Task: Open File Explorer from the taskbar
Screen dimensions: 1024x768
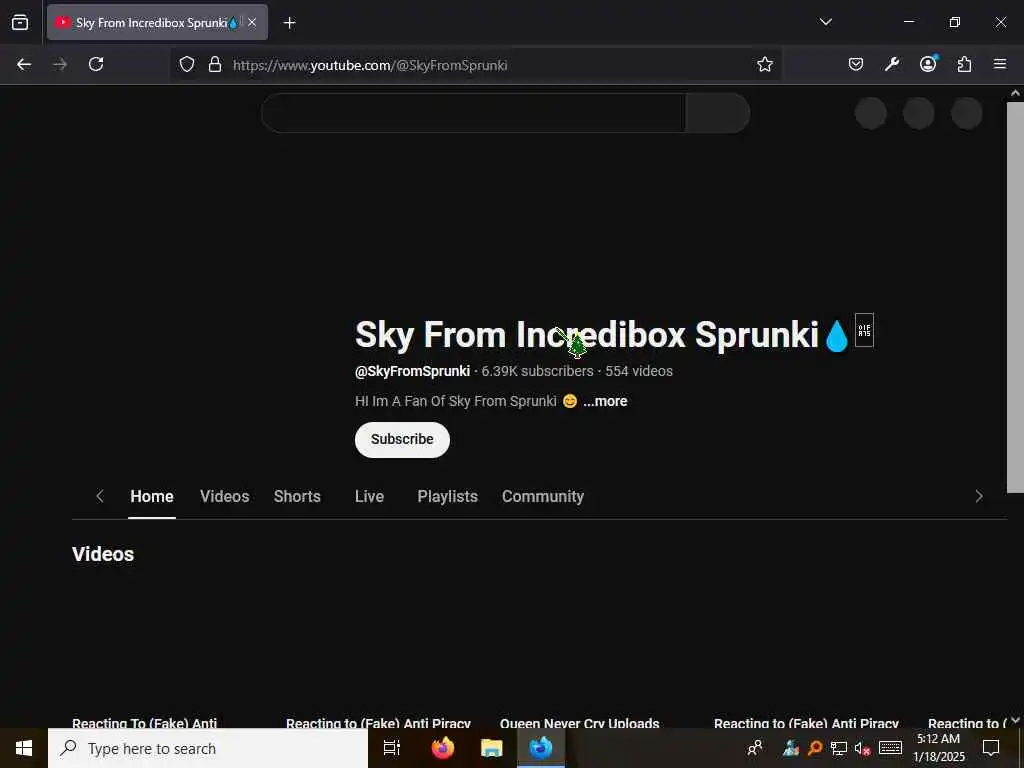Action: pyautogui.click(x=491, y=748)
